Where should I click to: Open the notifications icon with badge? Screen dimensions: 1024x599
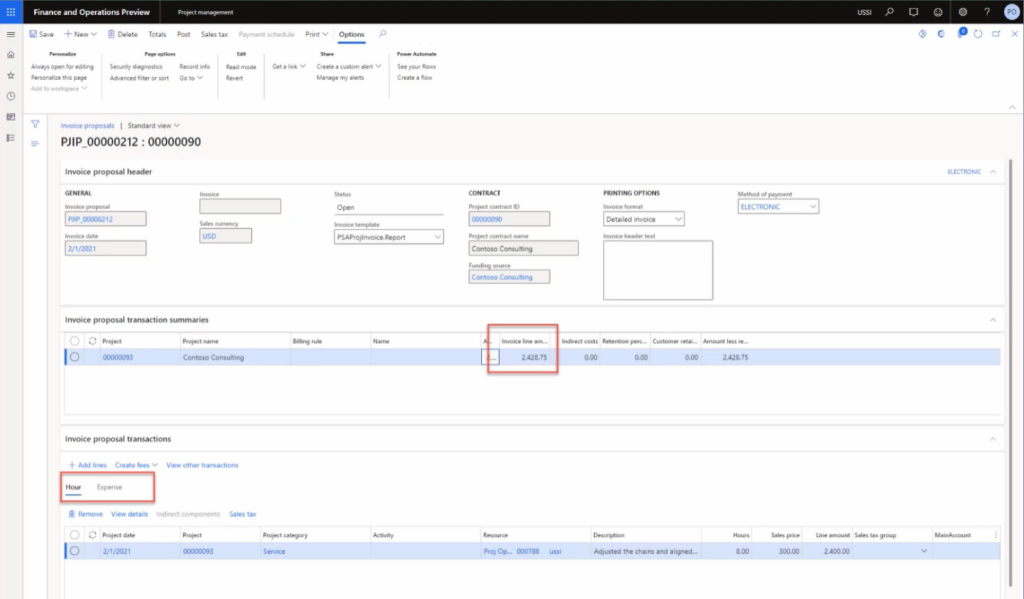tap(961, 33)
